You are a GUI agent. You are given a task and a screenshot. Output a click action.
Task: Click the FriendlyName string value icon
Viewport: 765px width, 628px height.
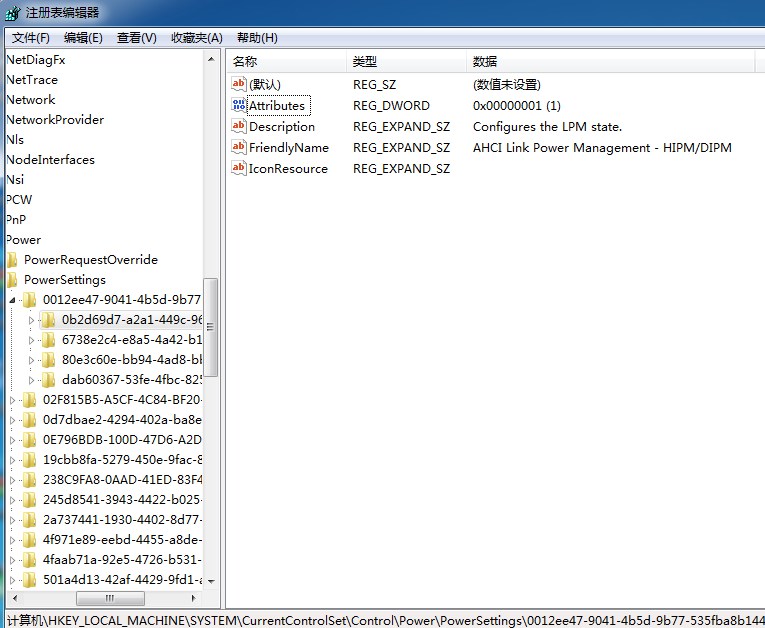point(239,147)
